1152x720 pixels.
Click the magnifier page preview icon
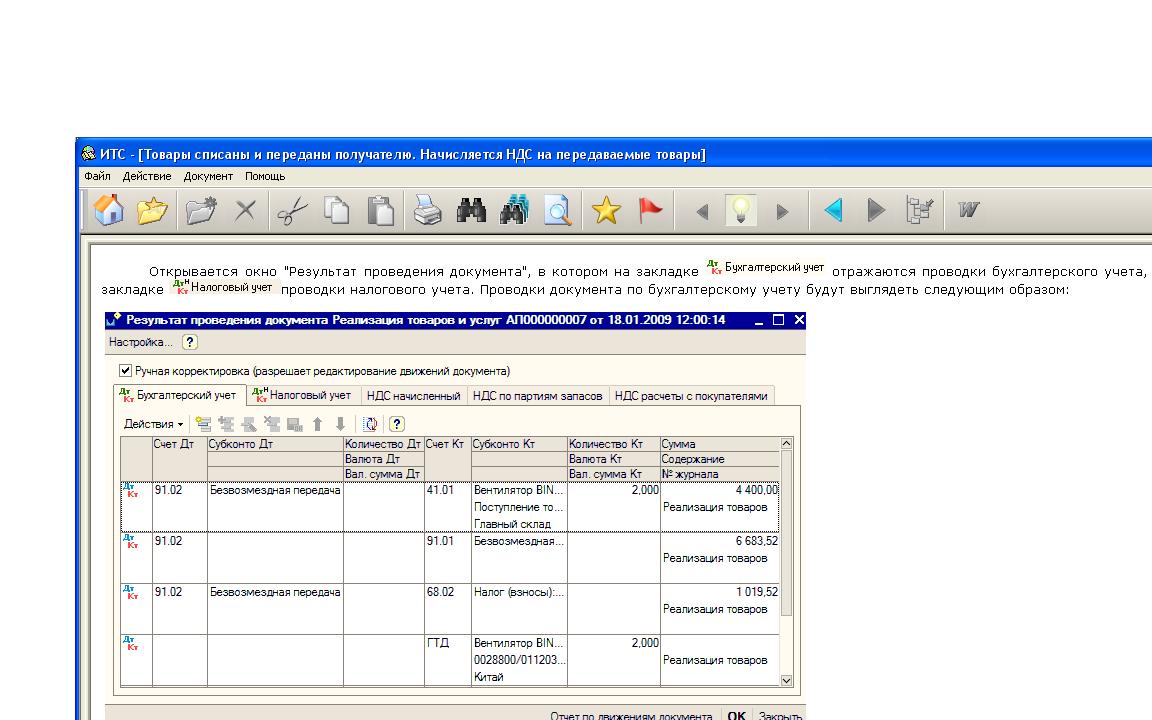click(x=558, y=211)
